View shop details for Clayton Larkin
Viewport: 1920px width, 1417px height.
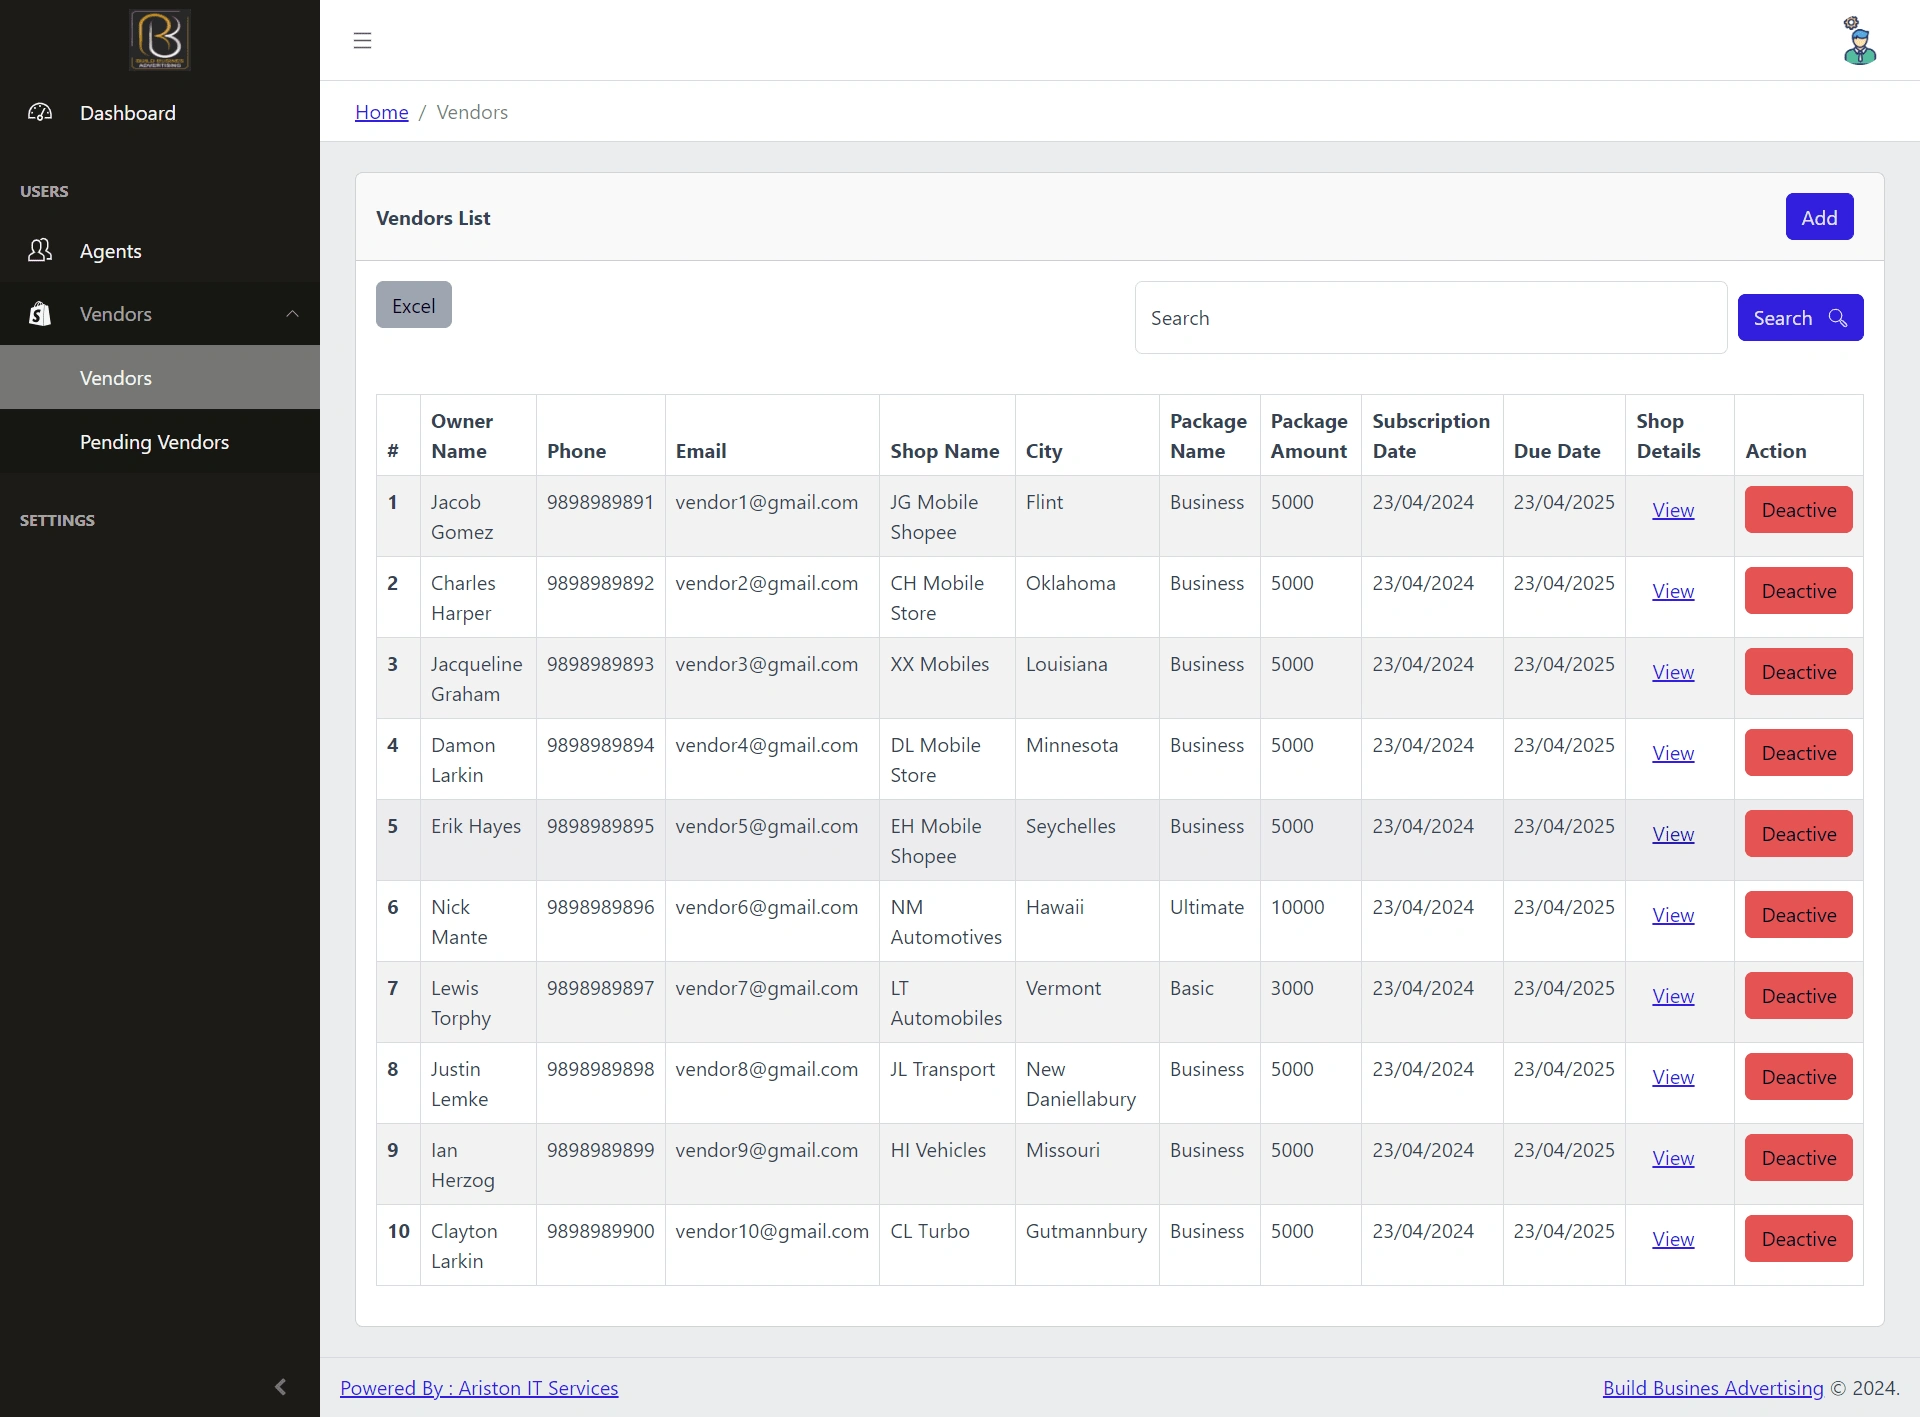click(1672, 1239)
